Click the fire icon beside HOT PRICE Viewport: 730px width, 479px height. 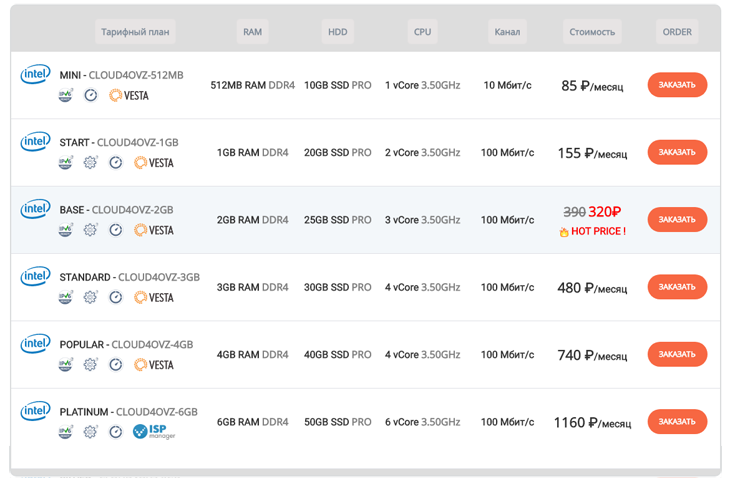[564, 232]
